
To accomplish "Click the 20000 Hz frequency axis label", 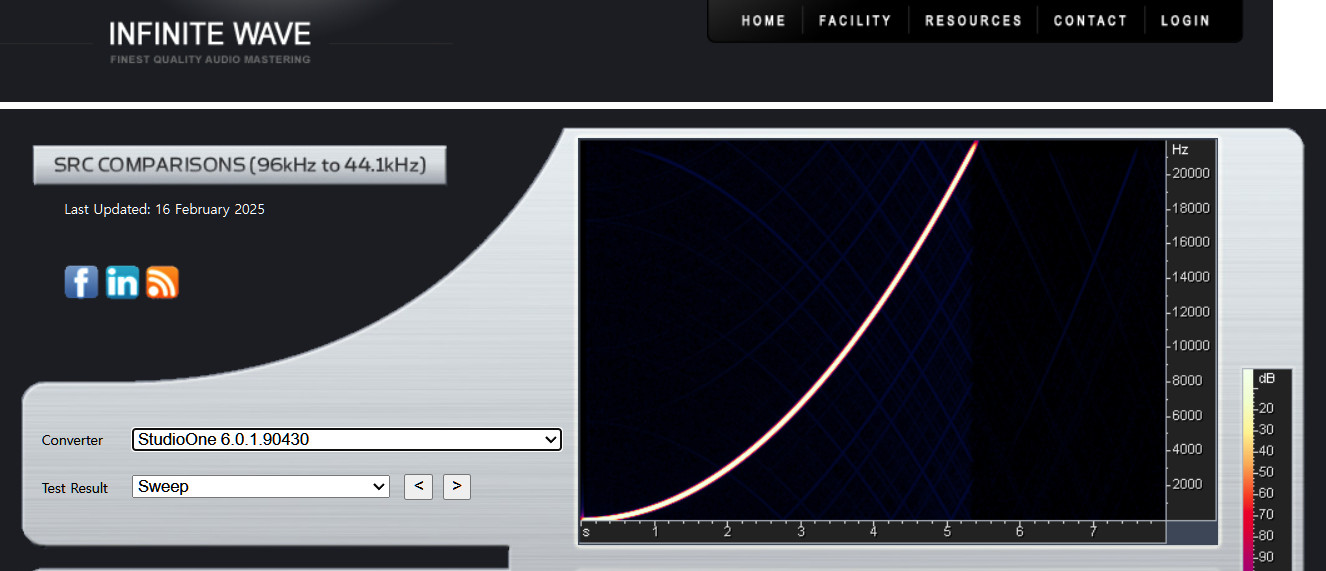I will point(1191,173).
